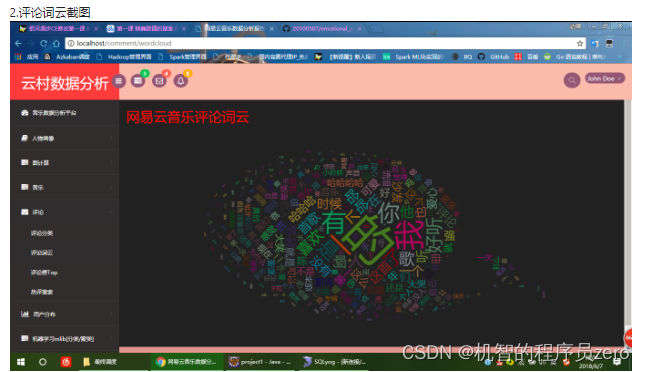Click the browser forward arrow
Screen dimensions: 645x372
(31, 43)
